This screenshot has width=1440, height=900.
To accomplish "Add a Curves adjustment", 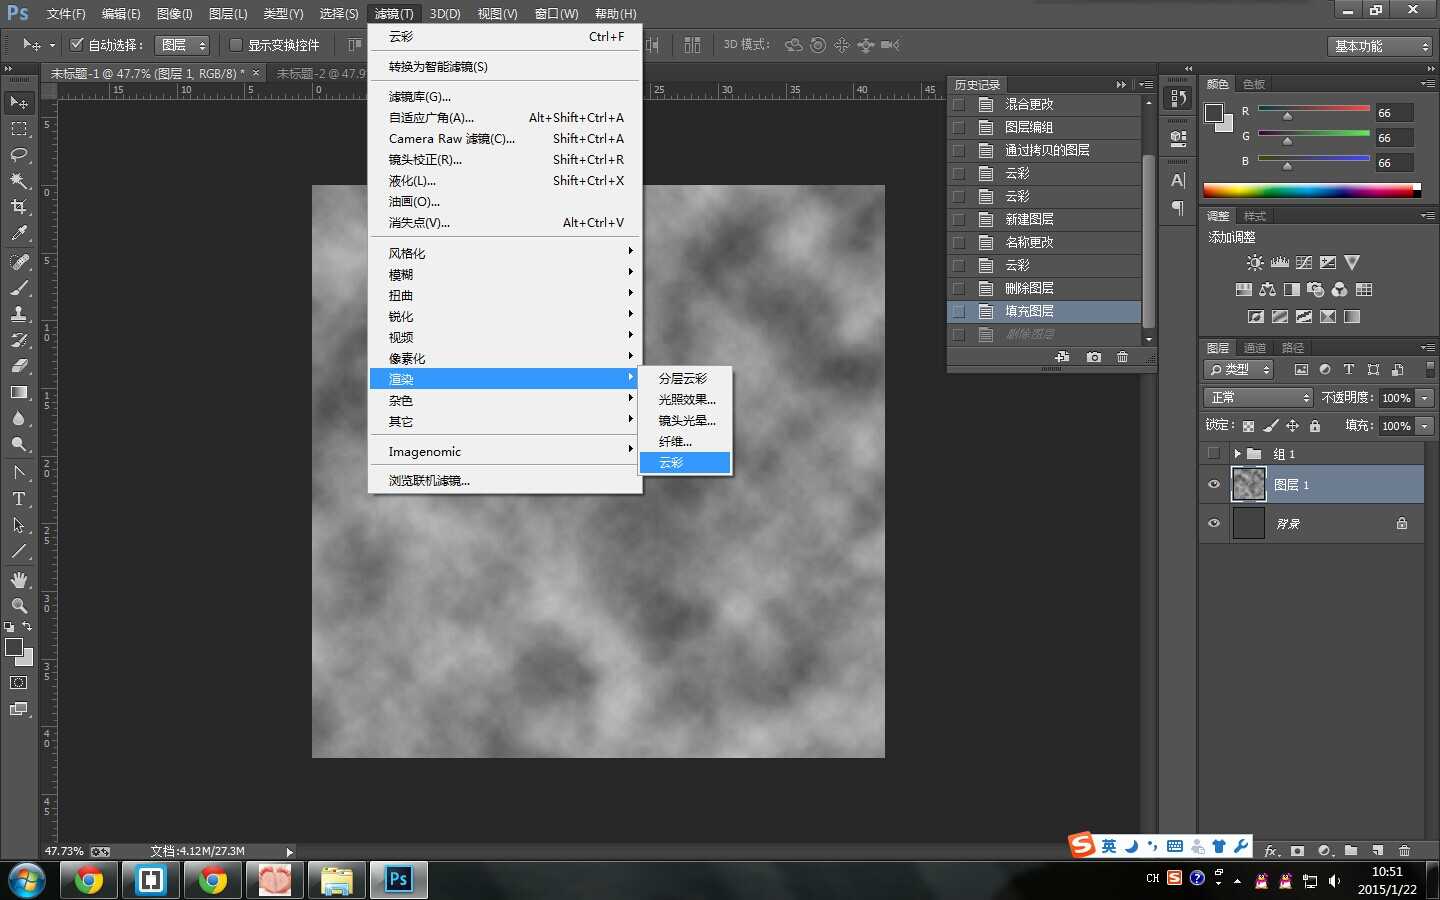I will pyautogui.click(x=1304, y=263).
